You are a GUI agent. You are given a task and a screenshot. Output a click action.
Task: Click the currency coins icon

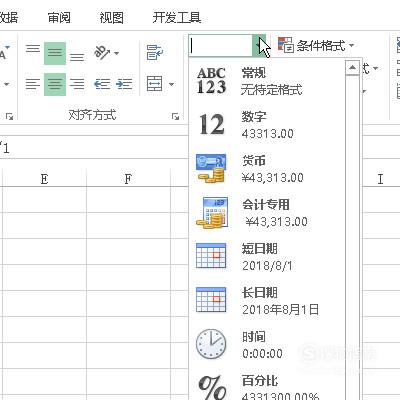click(x=211, y=169)
